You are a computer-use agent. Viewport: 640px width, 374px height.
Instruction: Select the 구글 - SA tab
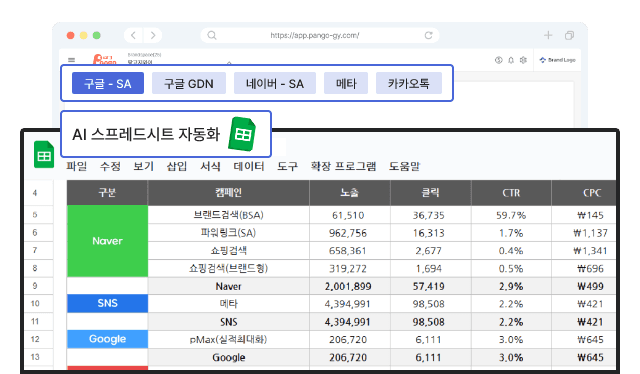pyautogui.click(x=108, y=83)
